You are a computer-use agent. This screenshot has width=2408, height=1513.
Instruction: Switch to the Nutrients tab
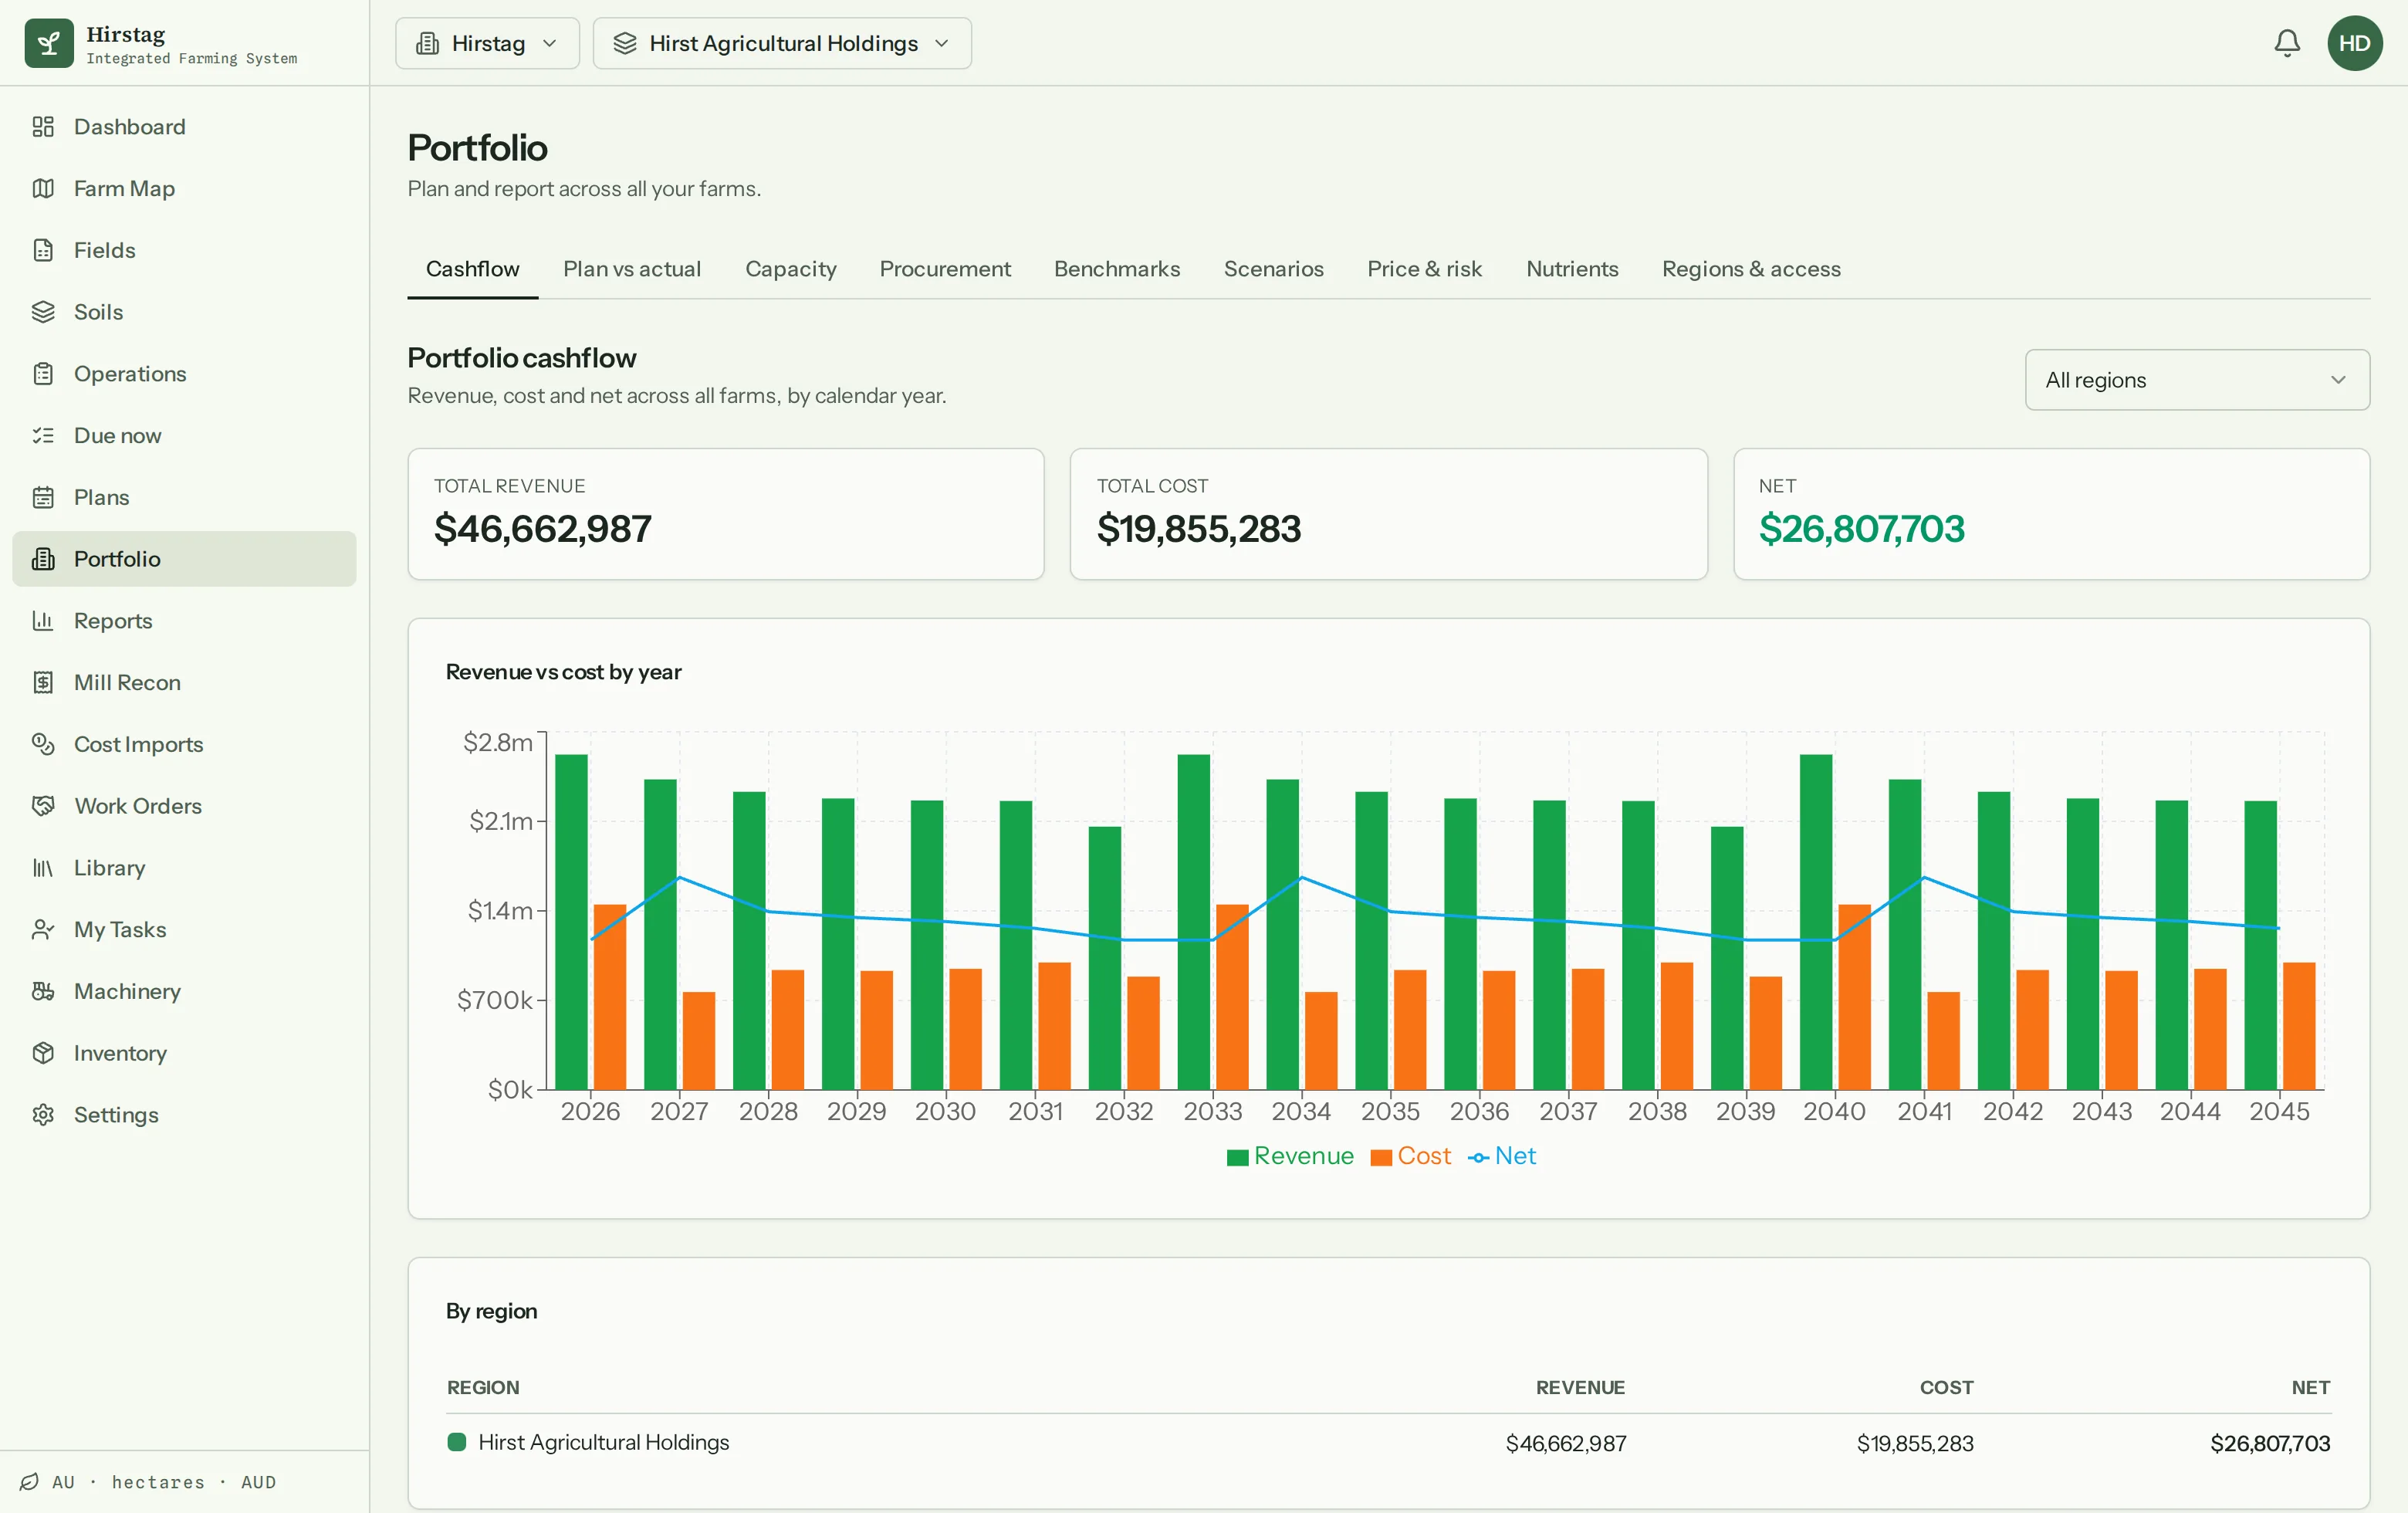[x=1572, y=269]
